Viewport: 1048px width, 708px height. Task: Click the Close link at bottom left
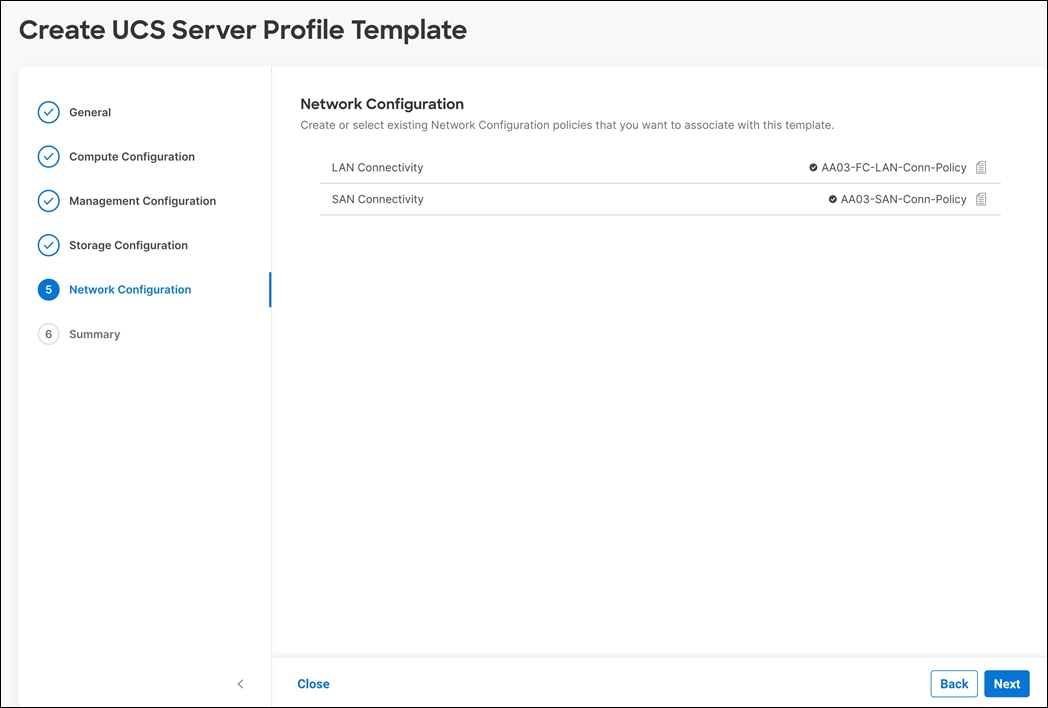[x=313, y=683]
